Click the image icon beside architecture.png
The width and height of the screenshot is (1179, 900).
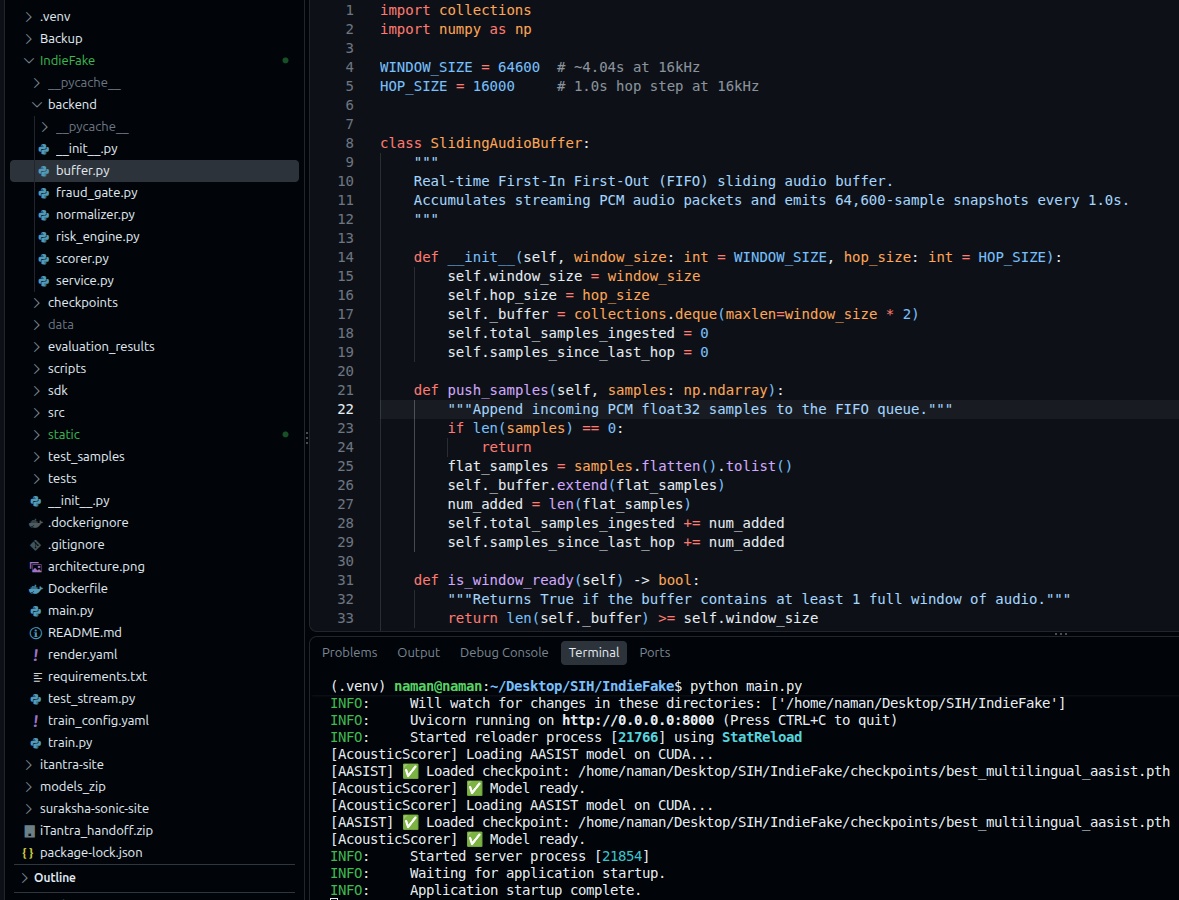(x=35, y=567)
